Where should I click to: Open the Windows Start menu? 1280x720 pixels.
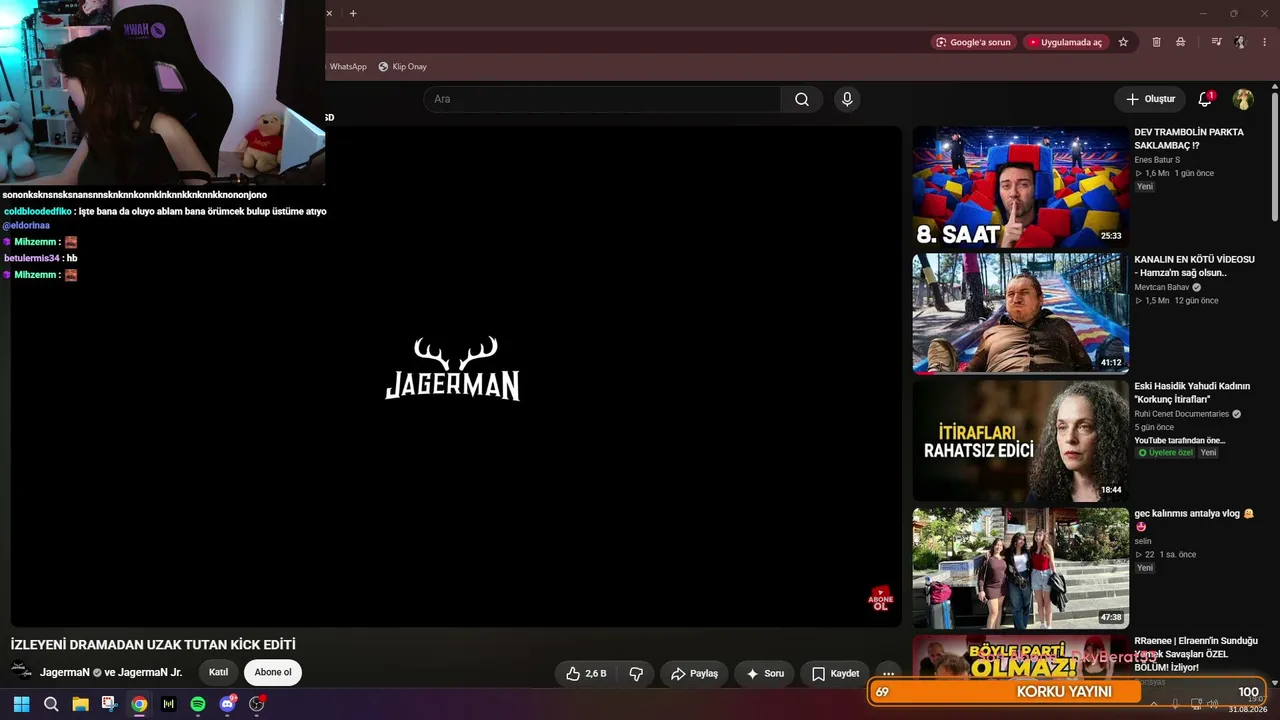click(21, 704)
